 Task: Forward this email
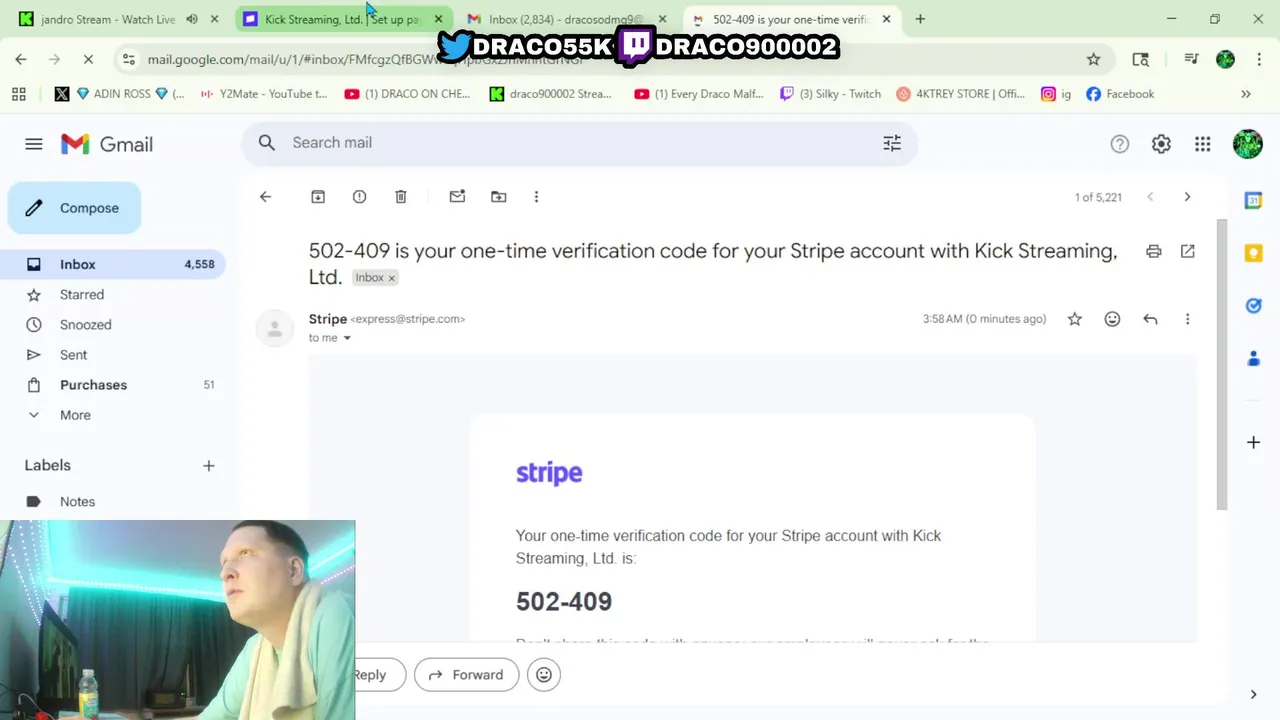pyautogui.click(x=466, y=675)
